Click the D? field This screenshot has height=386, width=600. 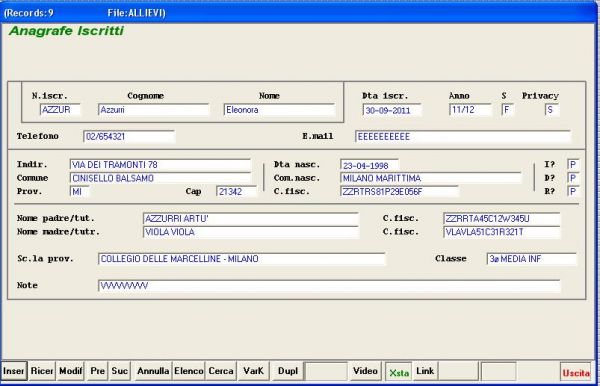[573, 178]
